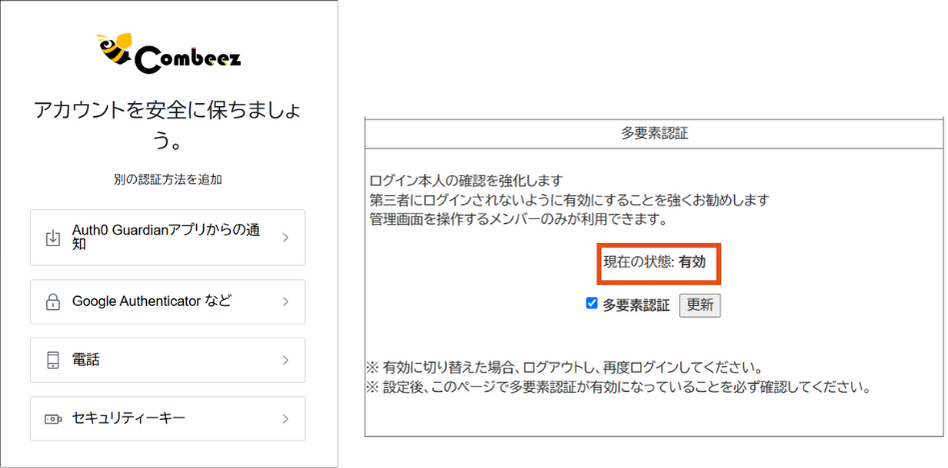Select the 電話 authentication method label
This screenshot has height=468, width=948.
[86, 360]
